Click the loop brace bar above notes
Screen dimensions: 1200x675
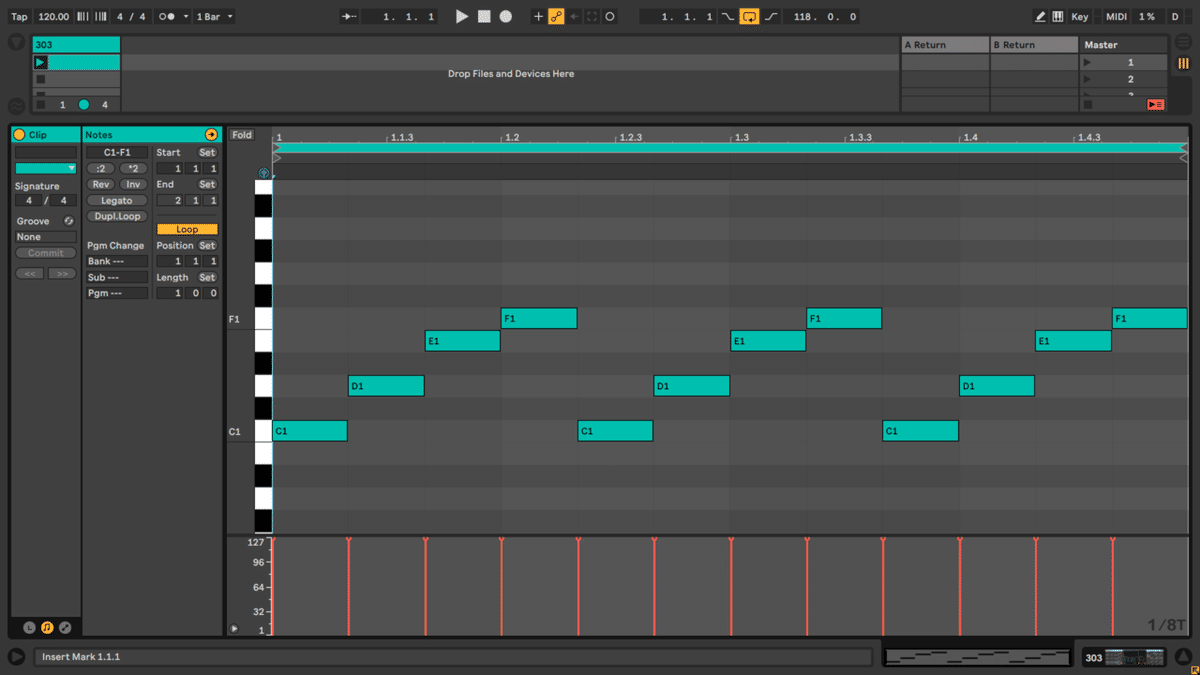point(729,147)
